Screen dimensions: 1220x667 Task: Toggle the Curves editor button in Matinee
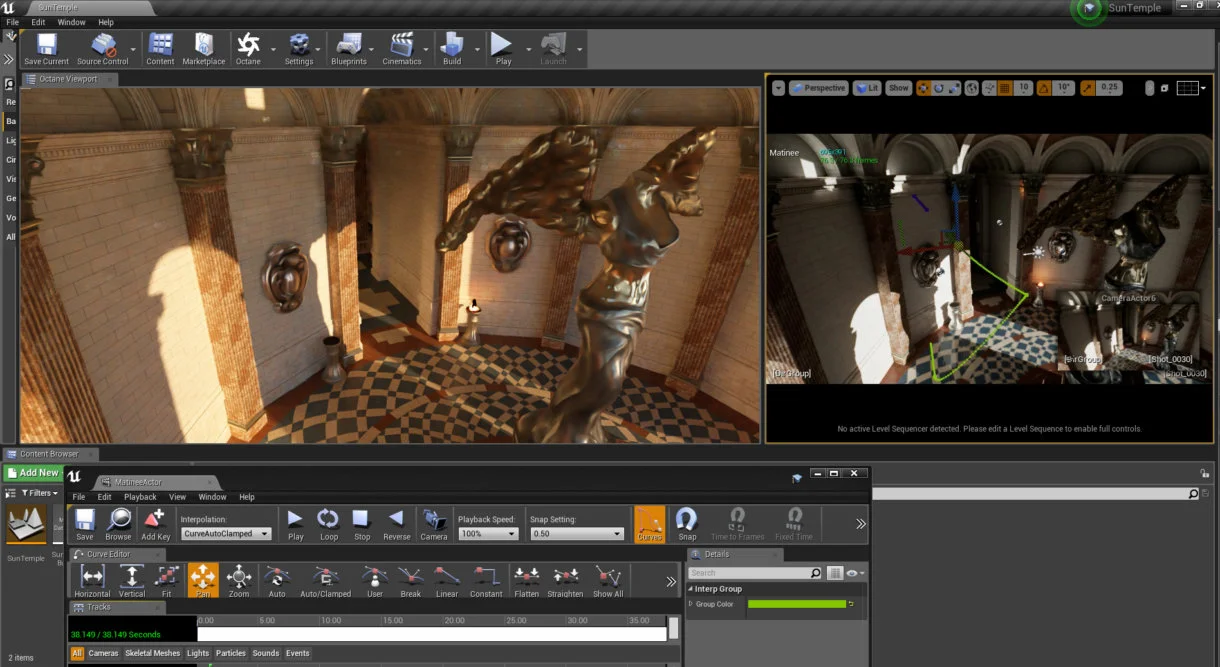coord(650,524)
